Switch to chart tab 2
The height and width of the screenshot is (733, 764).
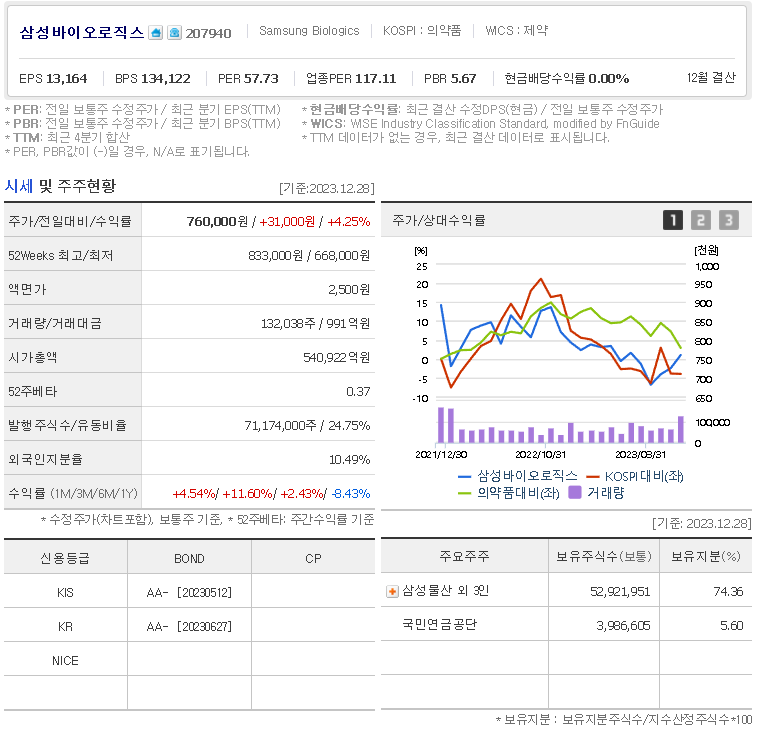tap(701, 220)
